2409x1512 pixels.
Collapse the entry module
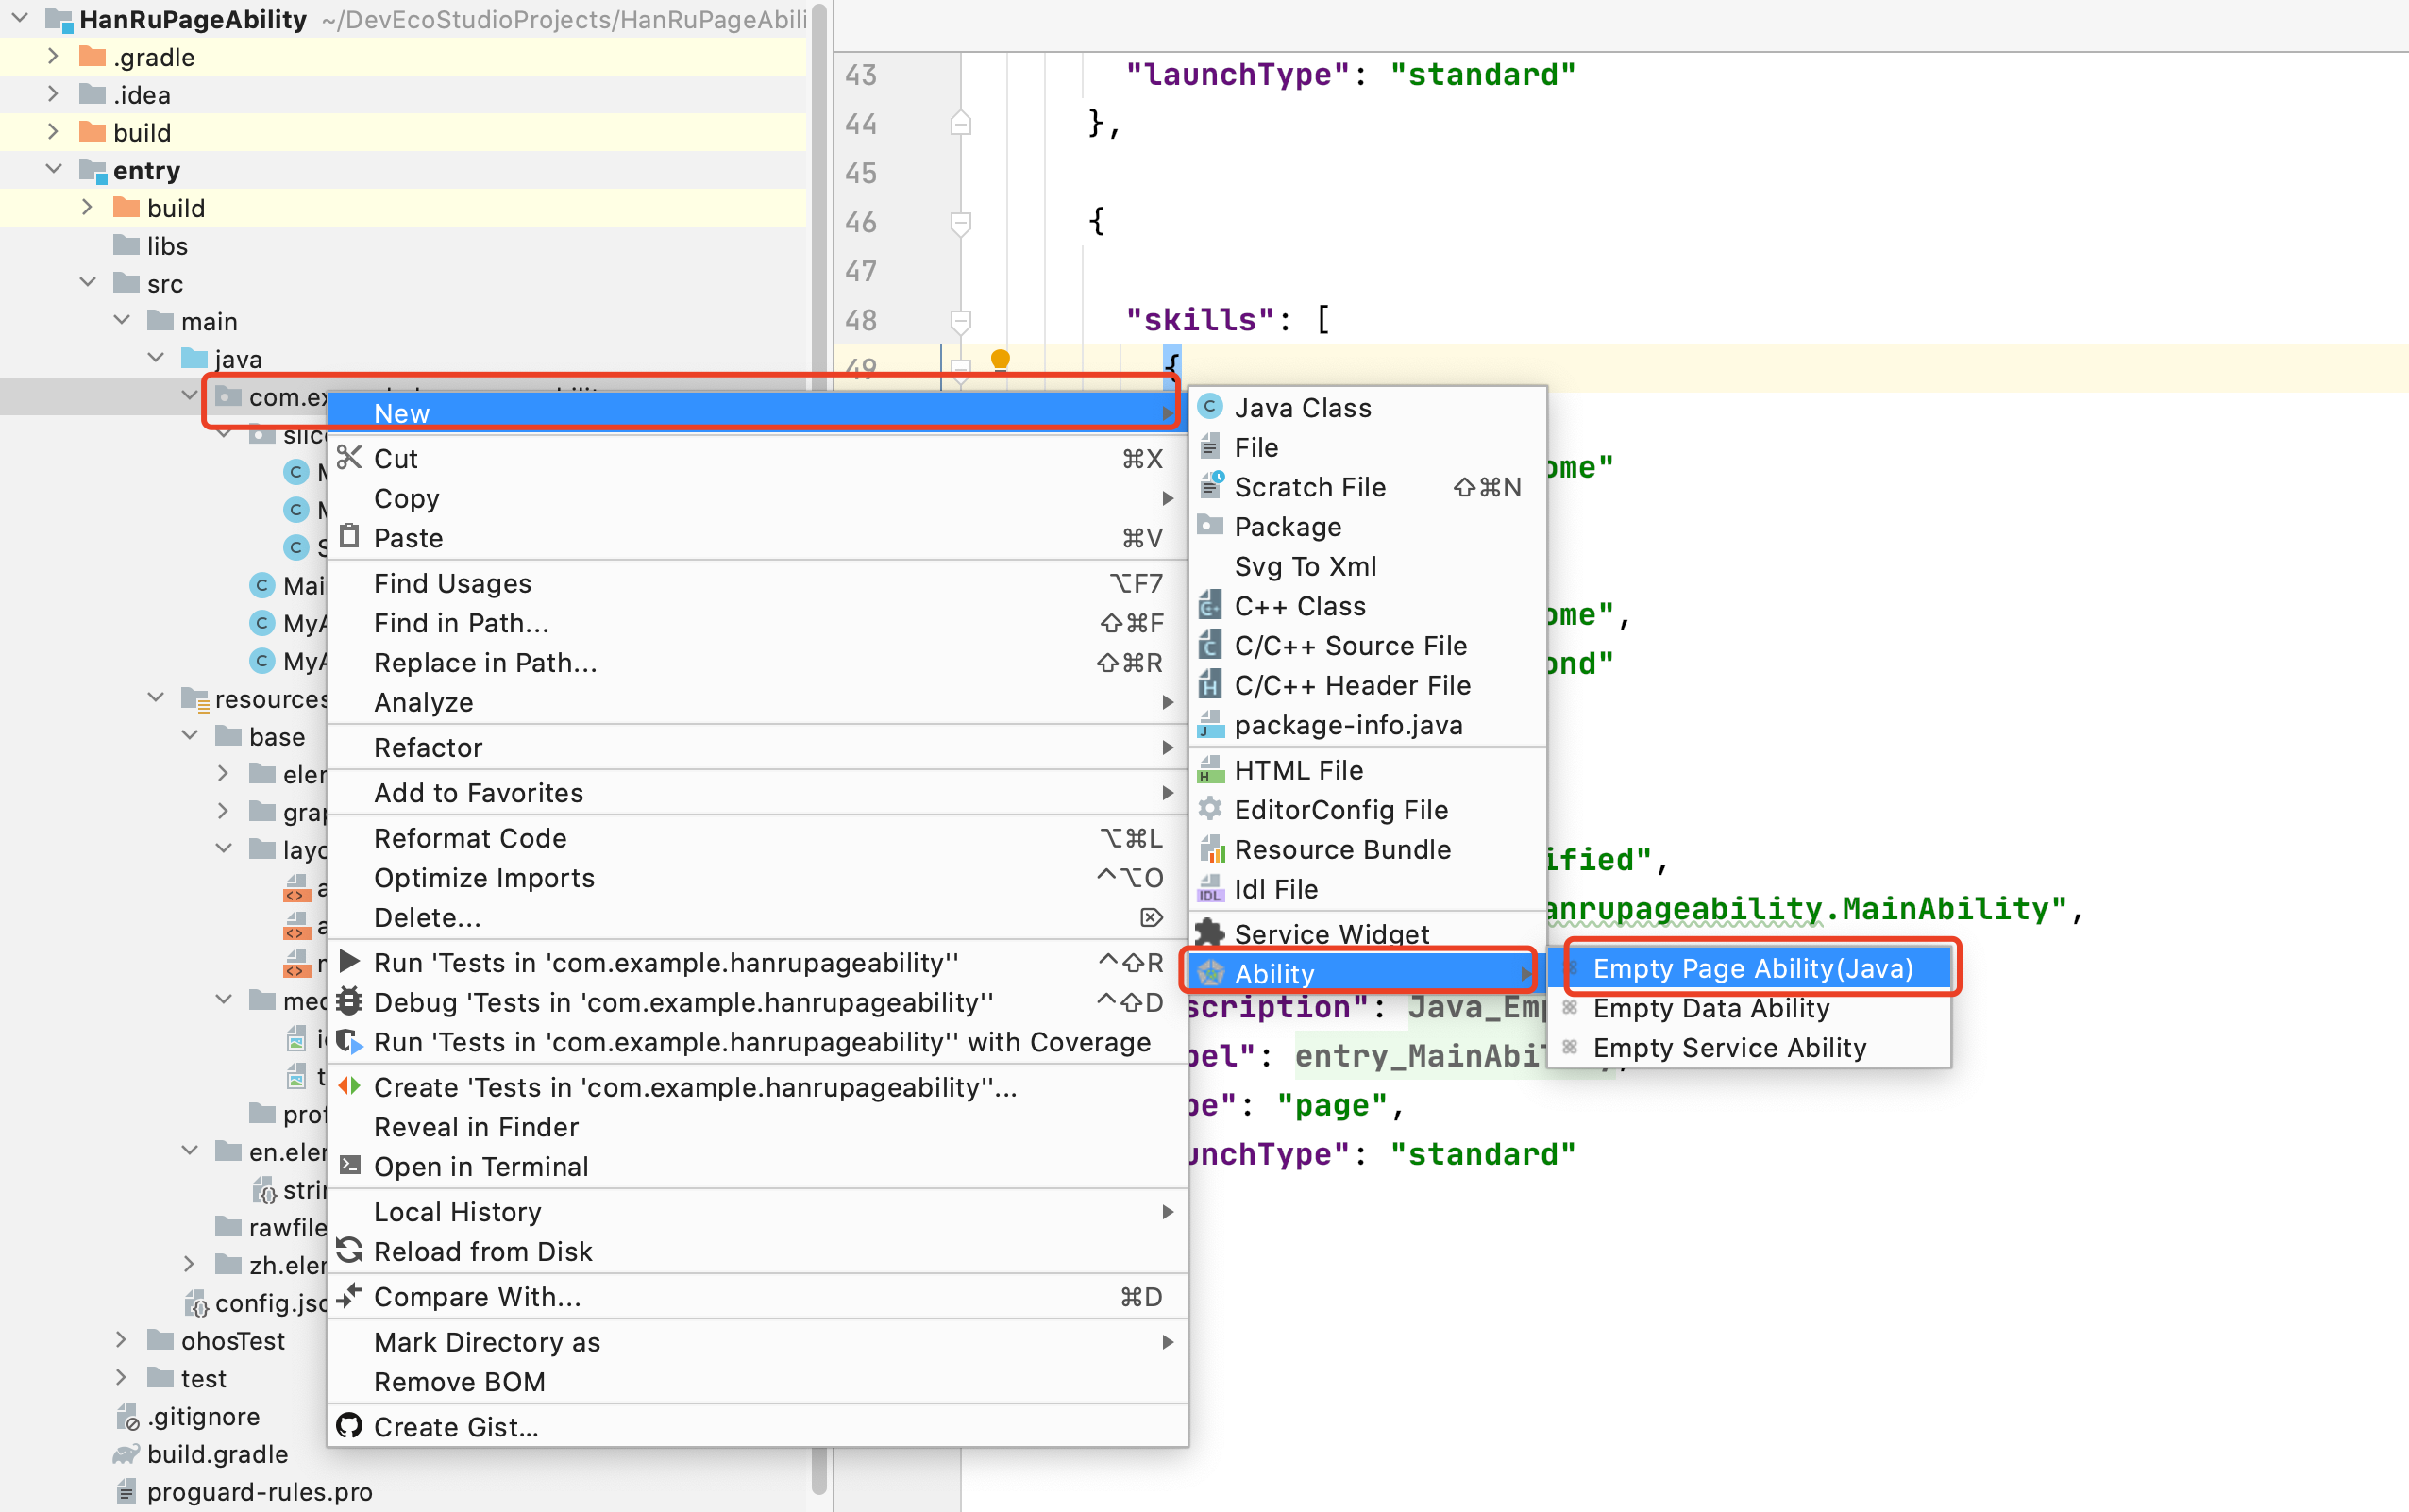(x=54, y=169)
